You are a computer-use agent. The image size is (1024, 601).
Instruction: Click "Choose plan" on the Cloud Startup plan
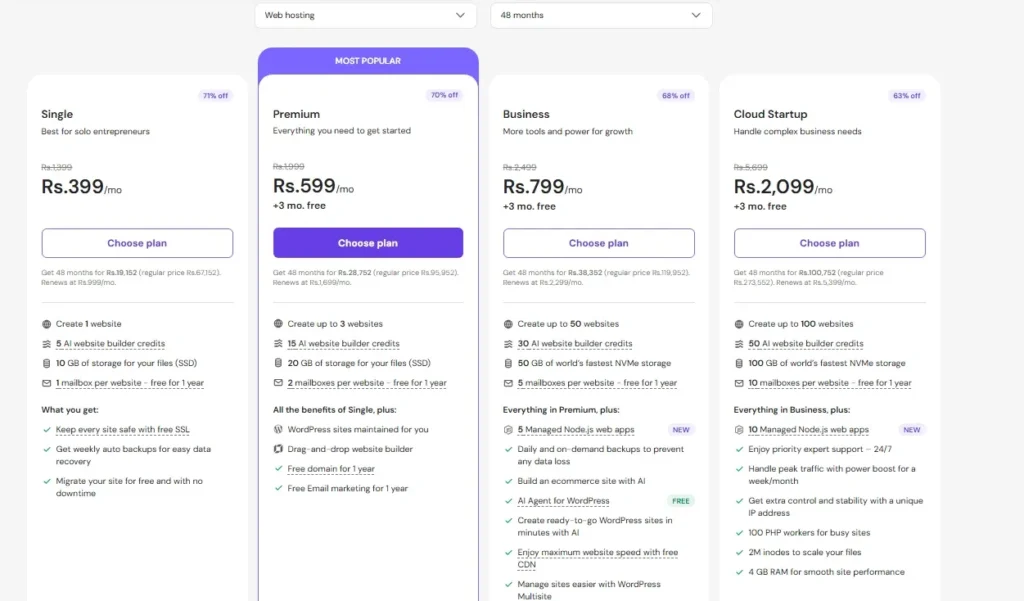coord(829,242)
